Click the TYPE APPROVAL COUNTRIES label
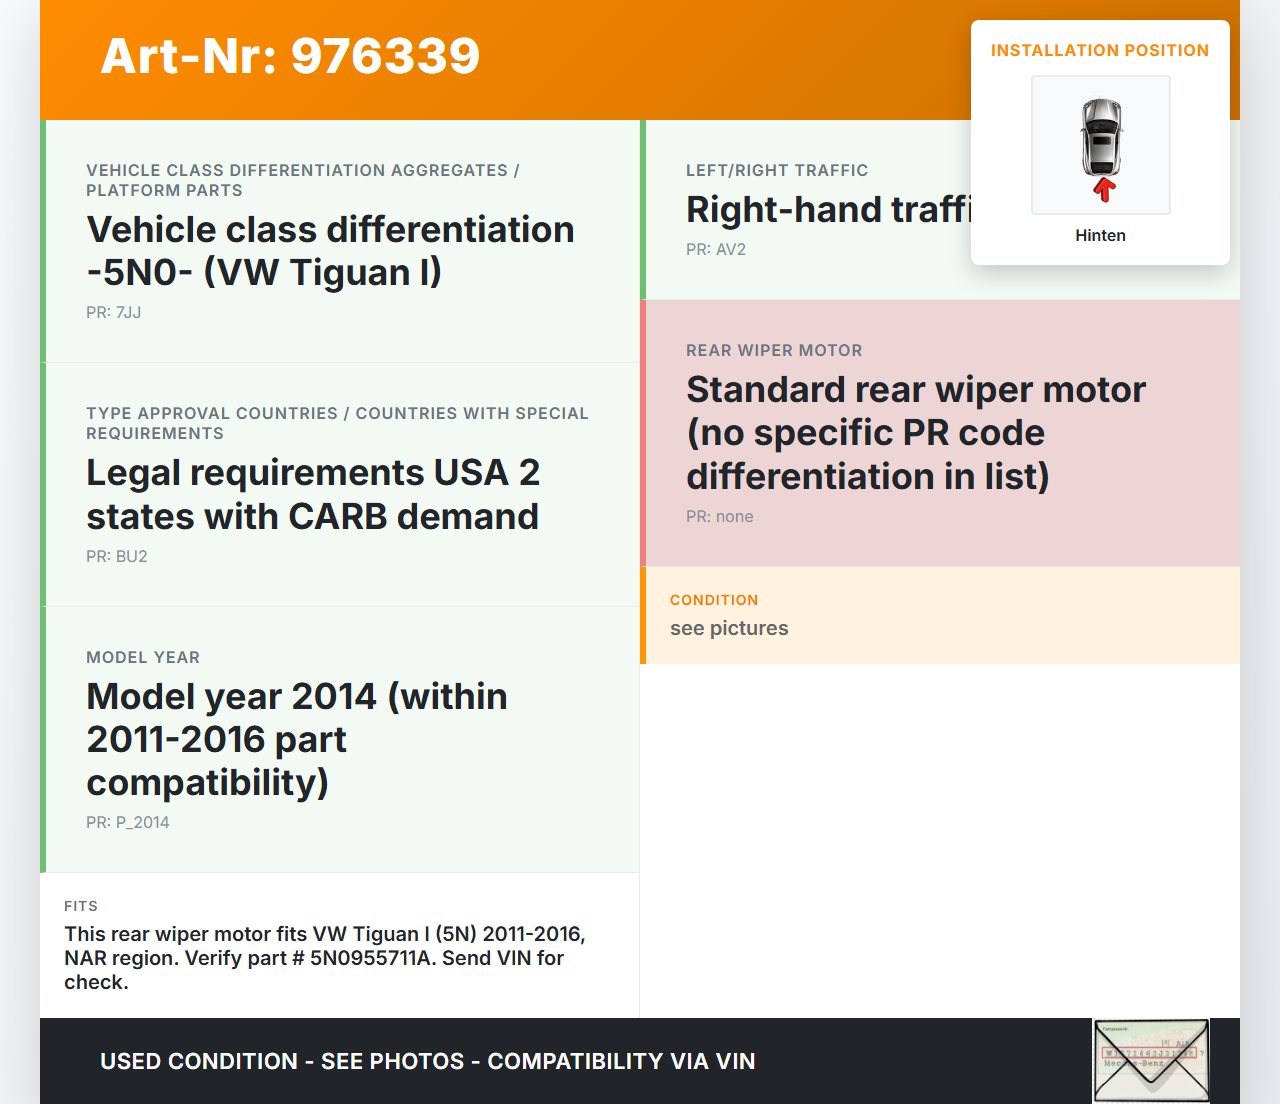The height and width of the screenshot is (1105, 1280). click(x=337, y=423)
